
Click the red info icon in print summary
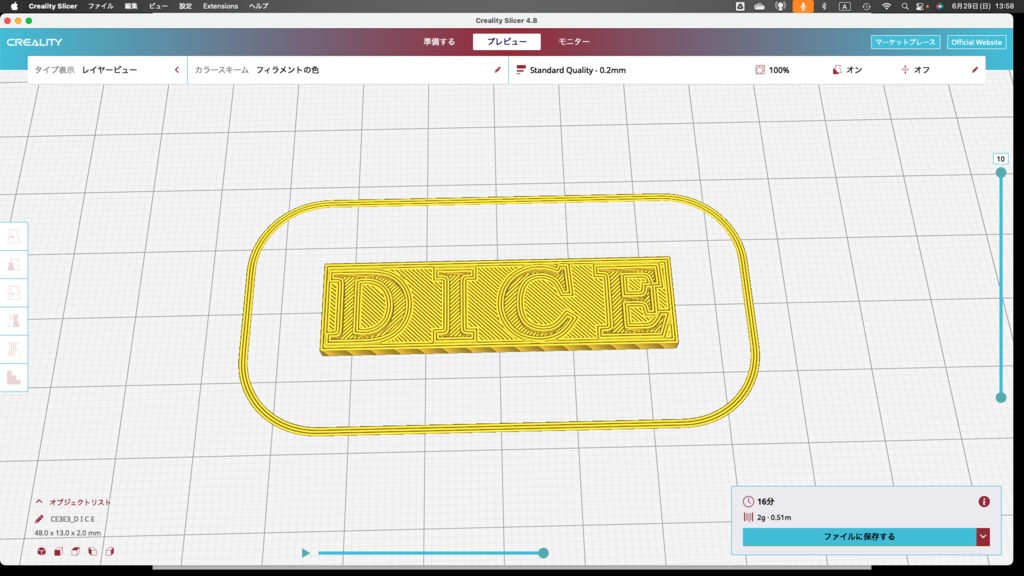984,502
